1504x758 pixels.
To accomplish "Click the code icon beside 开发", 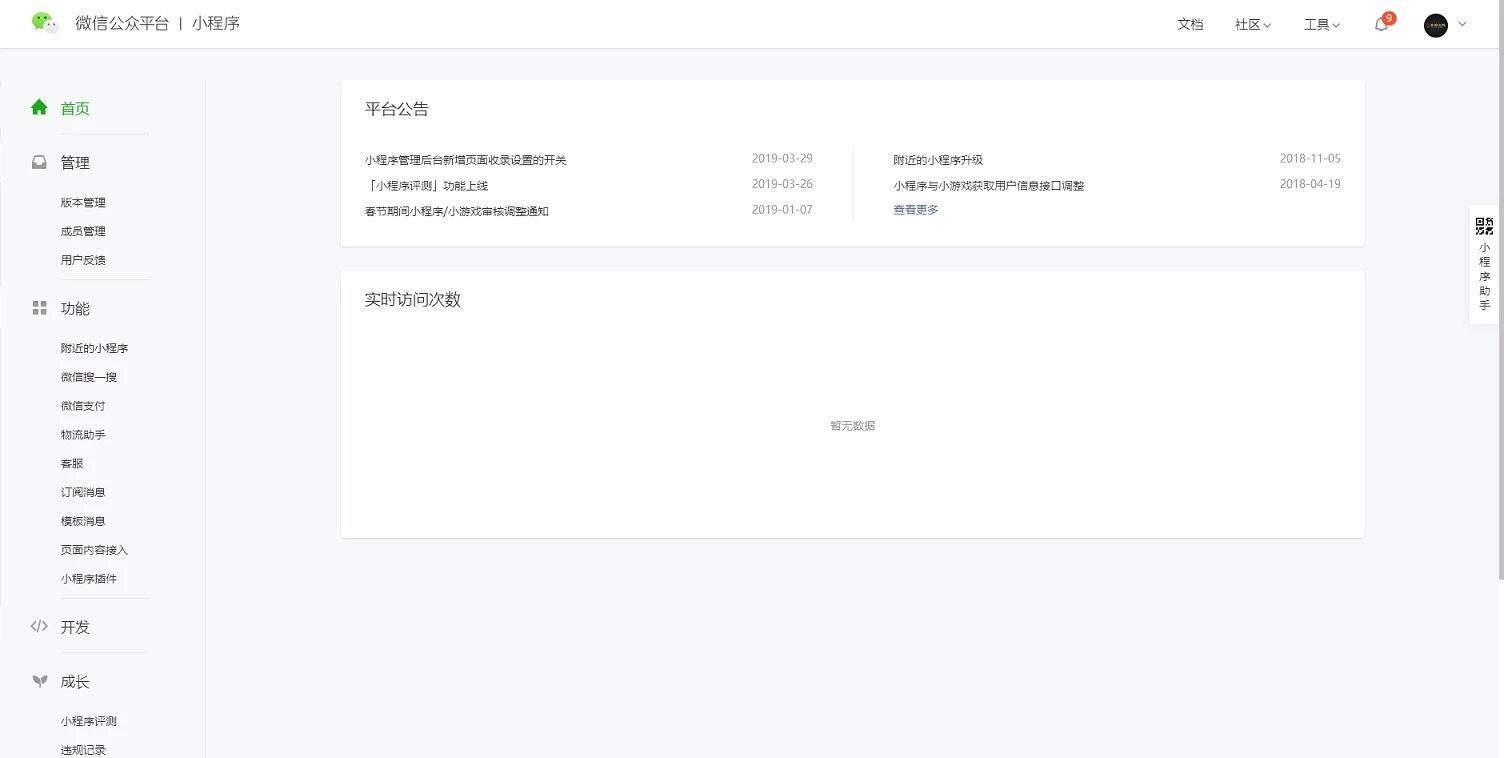I will pos(39,626).
